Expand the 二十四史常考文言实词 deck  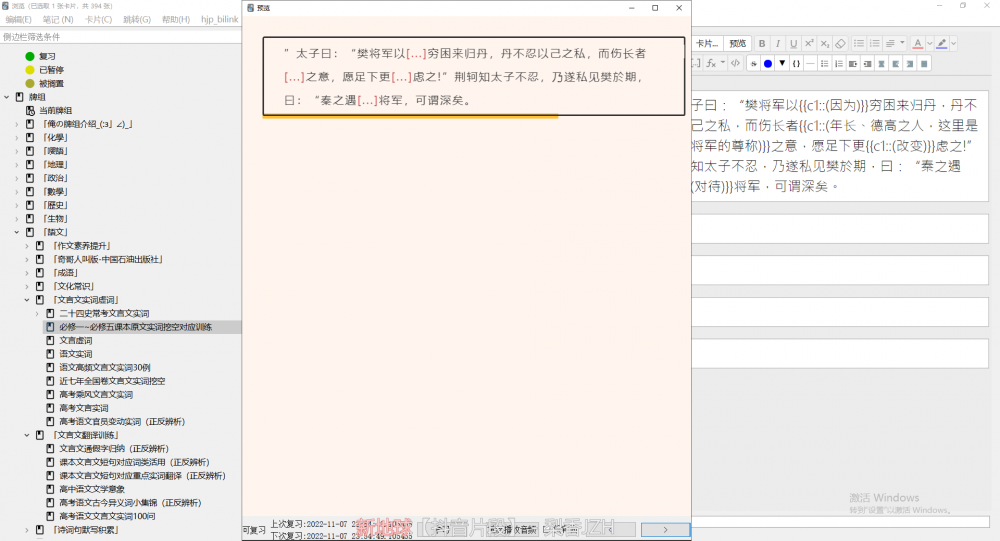(37, 313)
